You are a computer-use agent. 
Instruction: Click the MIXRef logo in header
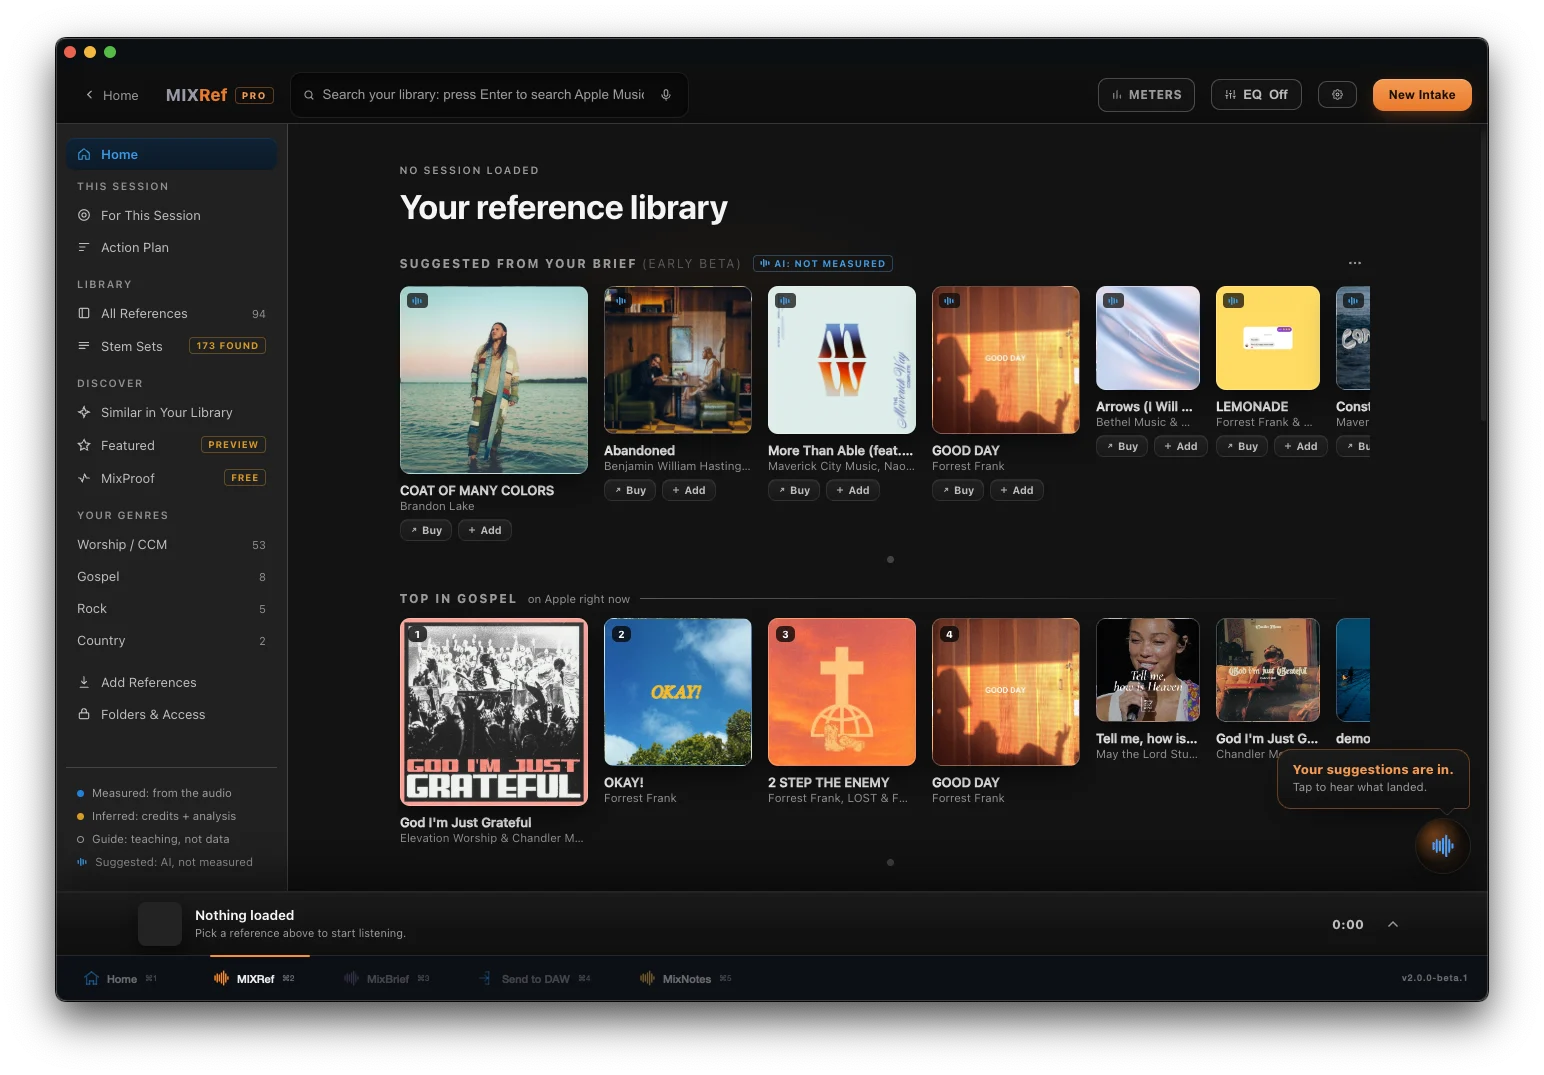(196, 95)
